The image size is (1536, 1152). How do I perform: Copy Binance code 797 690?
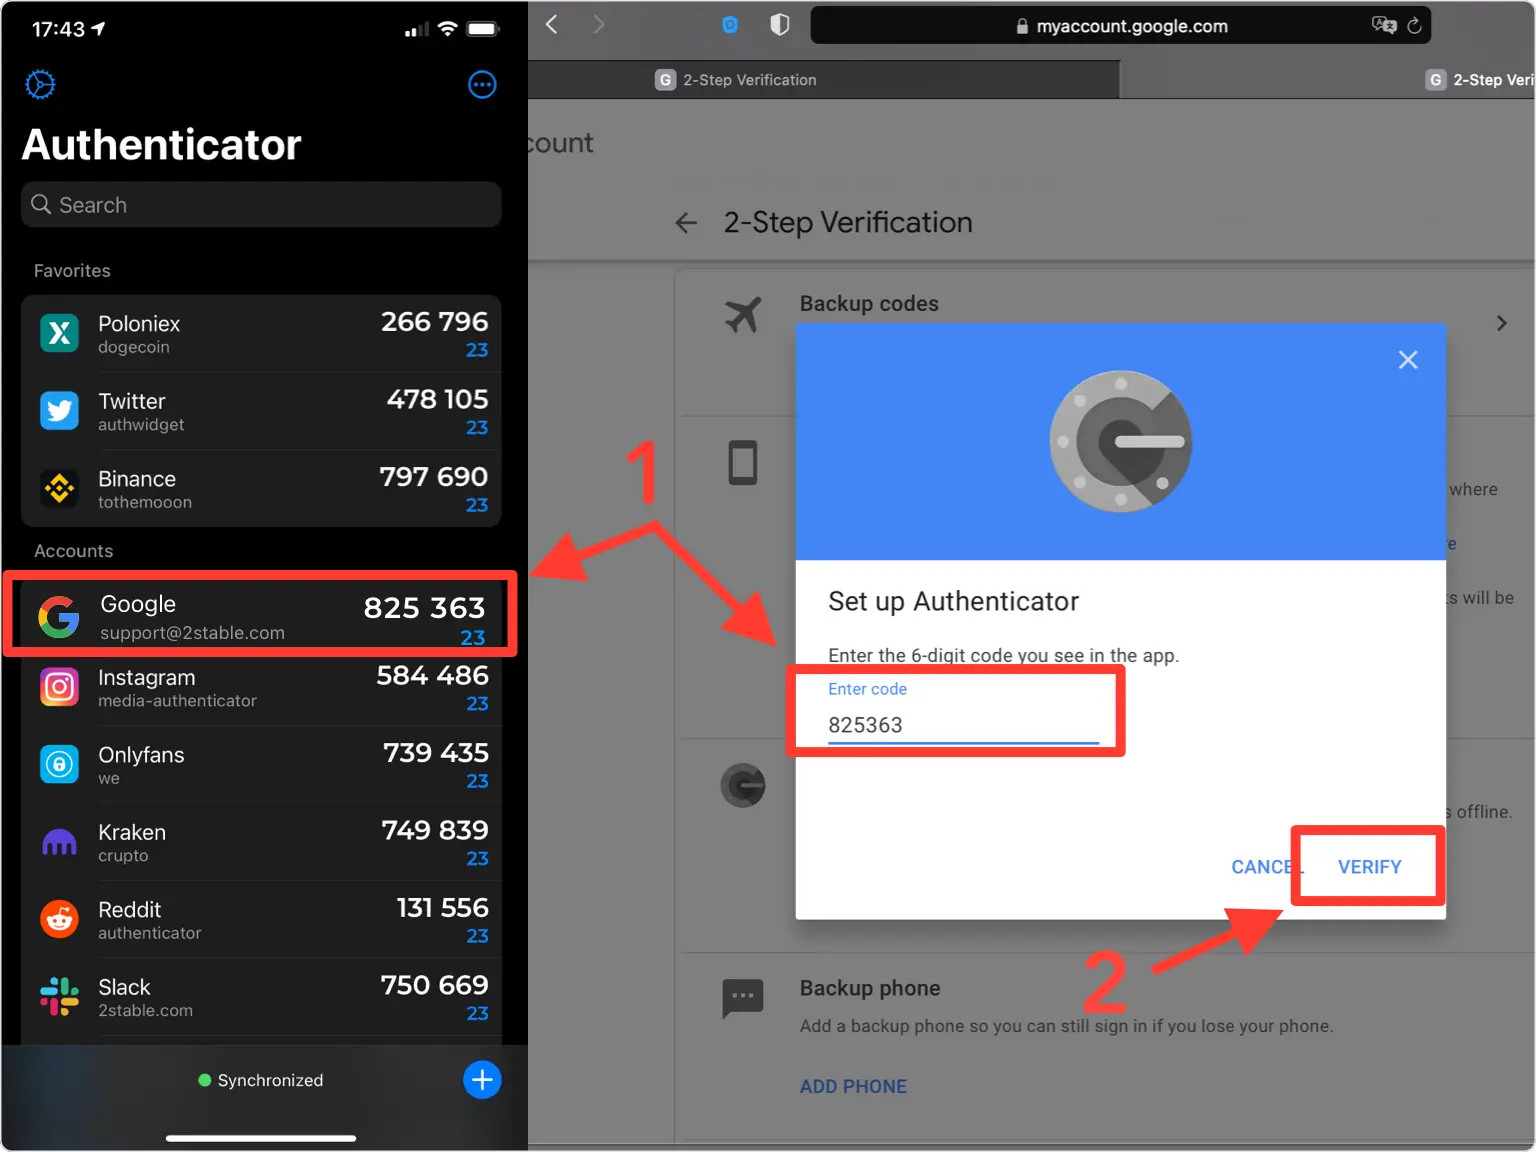[433, 477]
